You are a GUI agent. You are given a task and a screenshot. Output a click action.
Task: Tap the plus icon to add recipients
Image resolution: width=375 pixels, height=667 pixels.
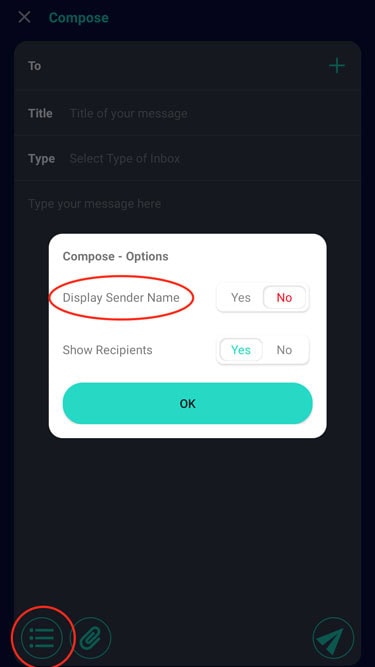[x=337, y=66]
